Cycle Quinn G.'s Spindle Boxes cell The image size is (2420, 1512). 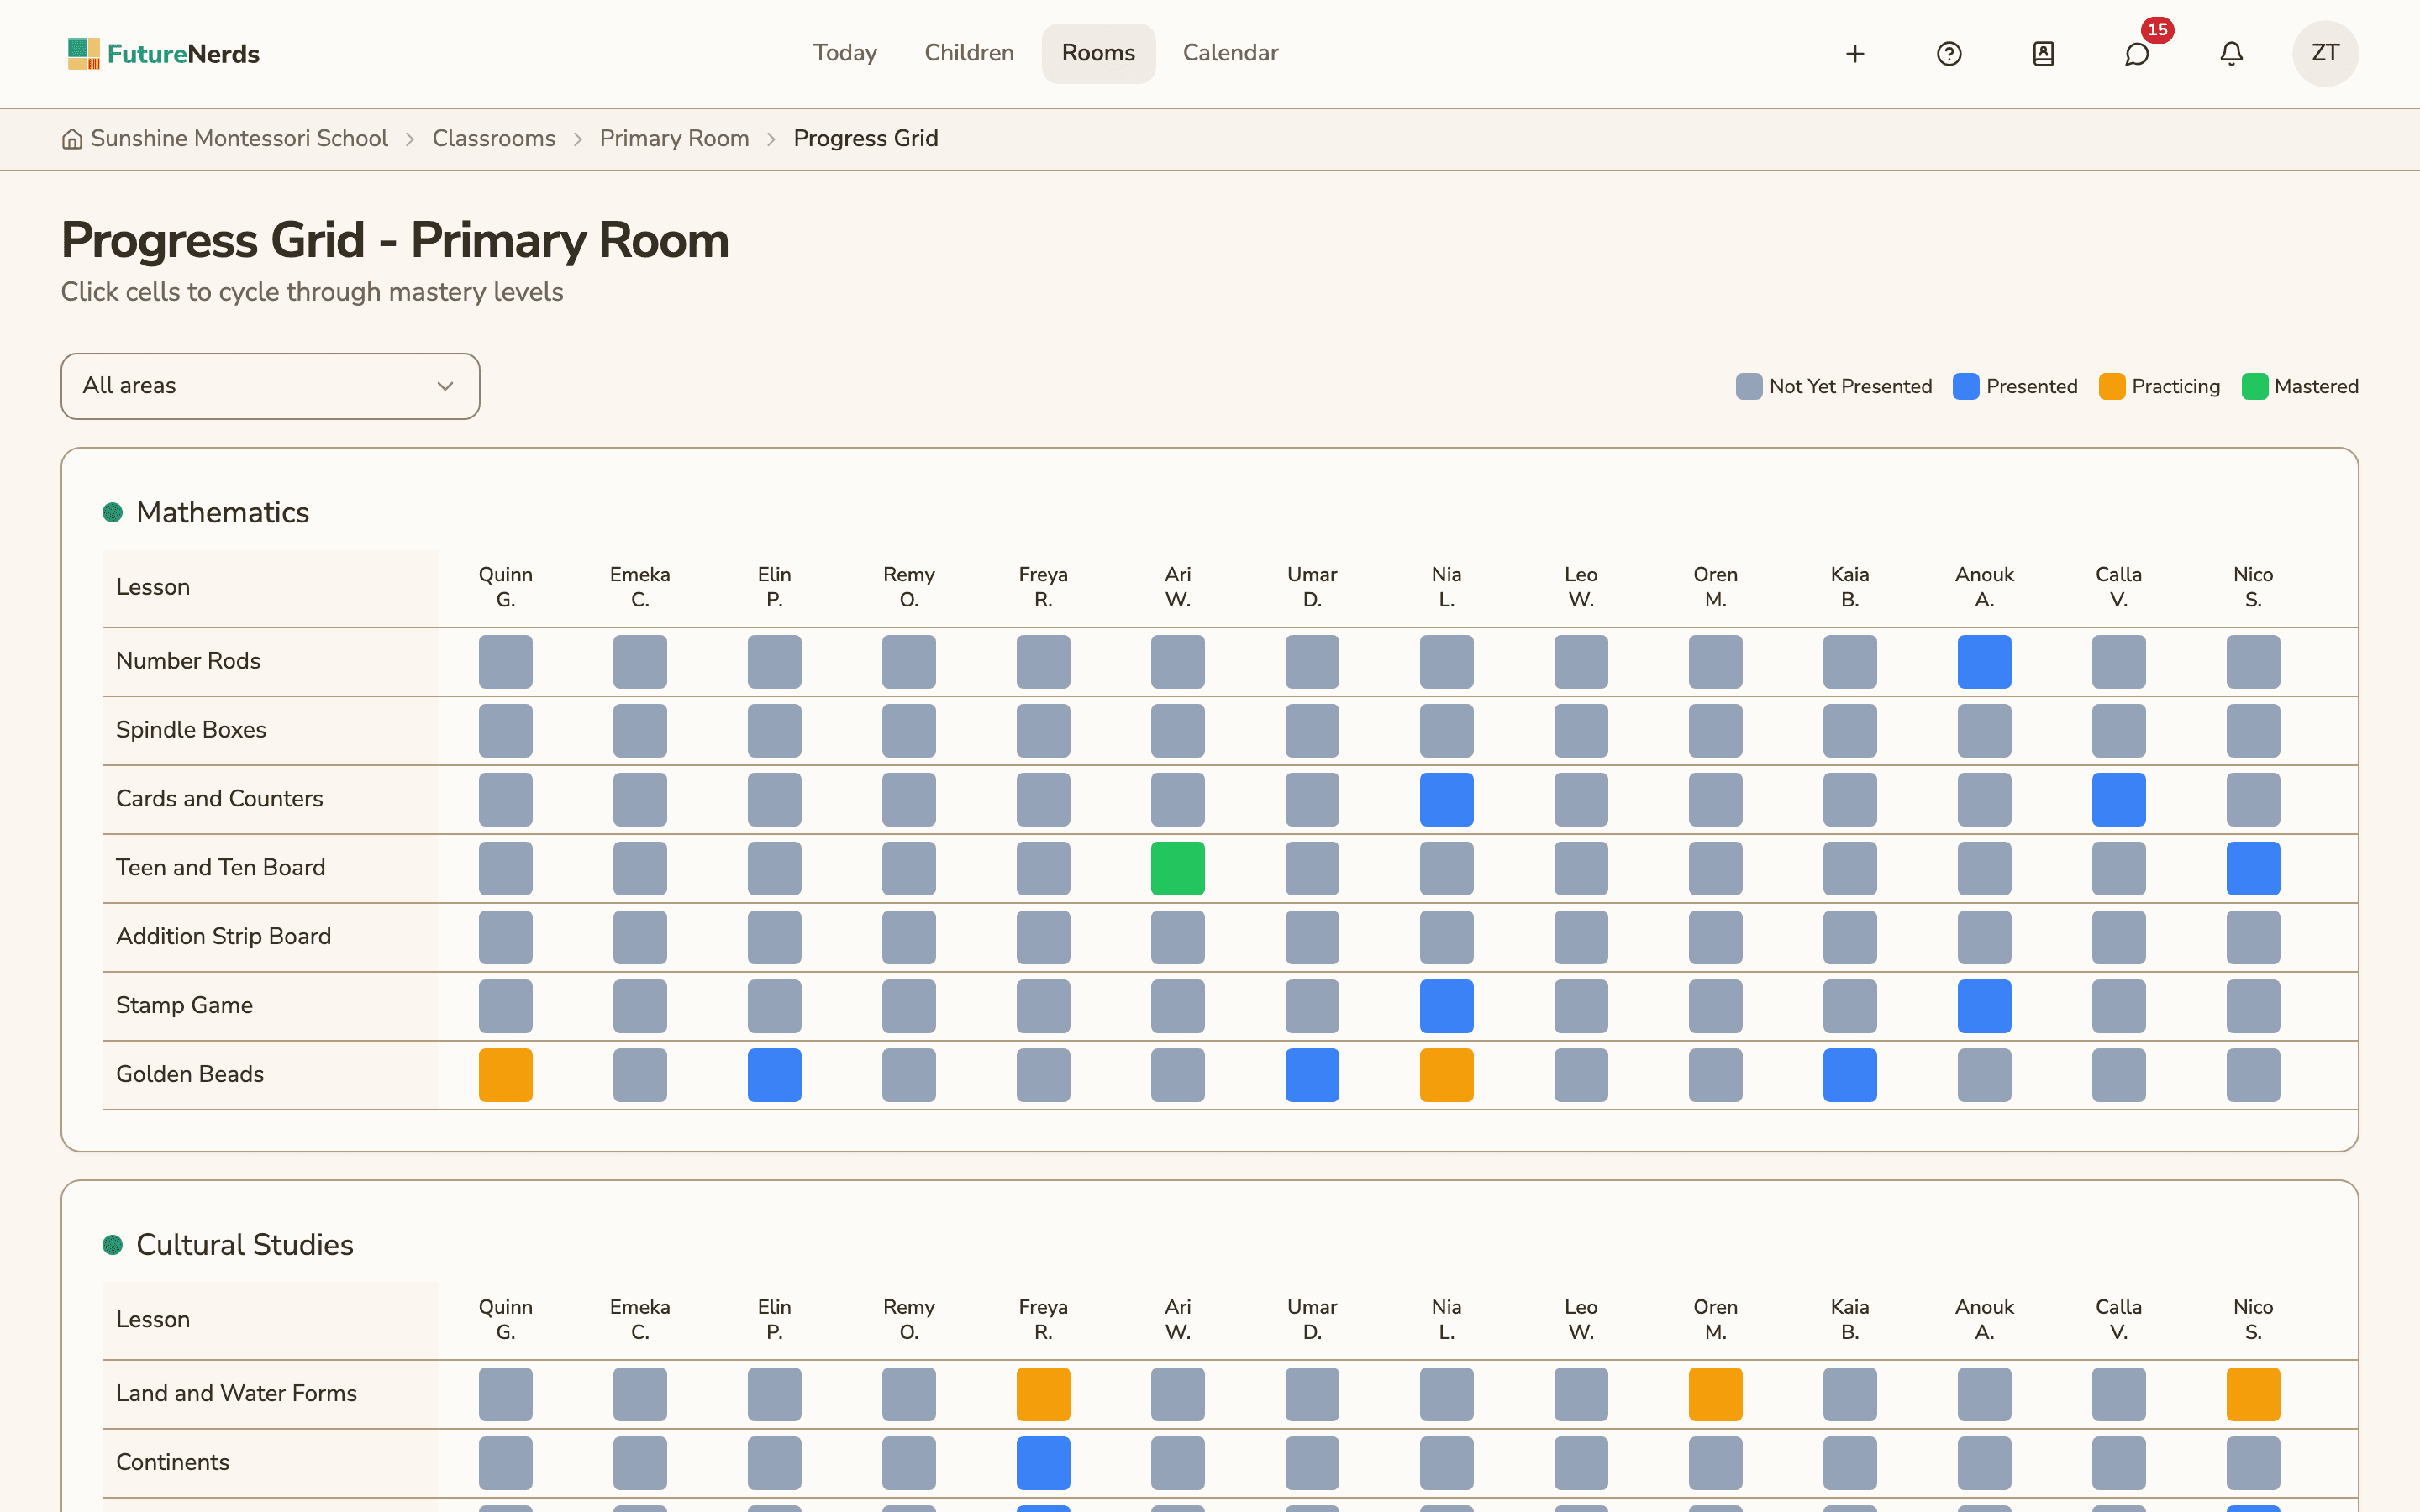pyautogui.click(x=505, y=731)
